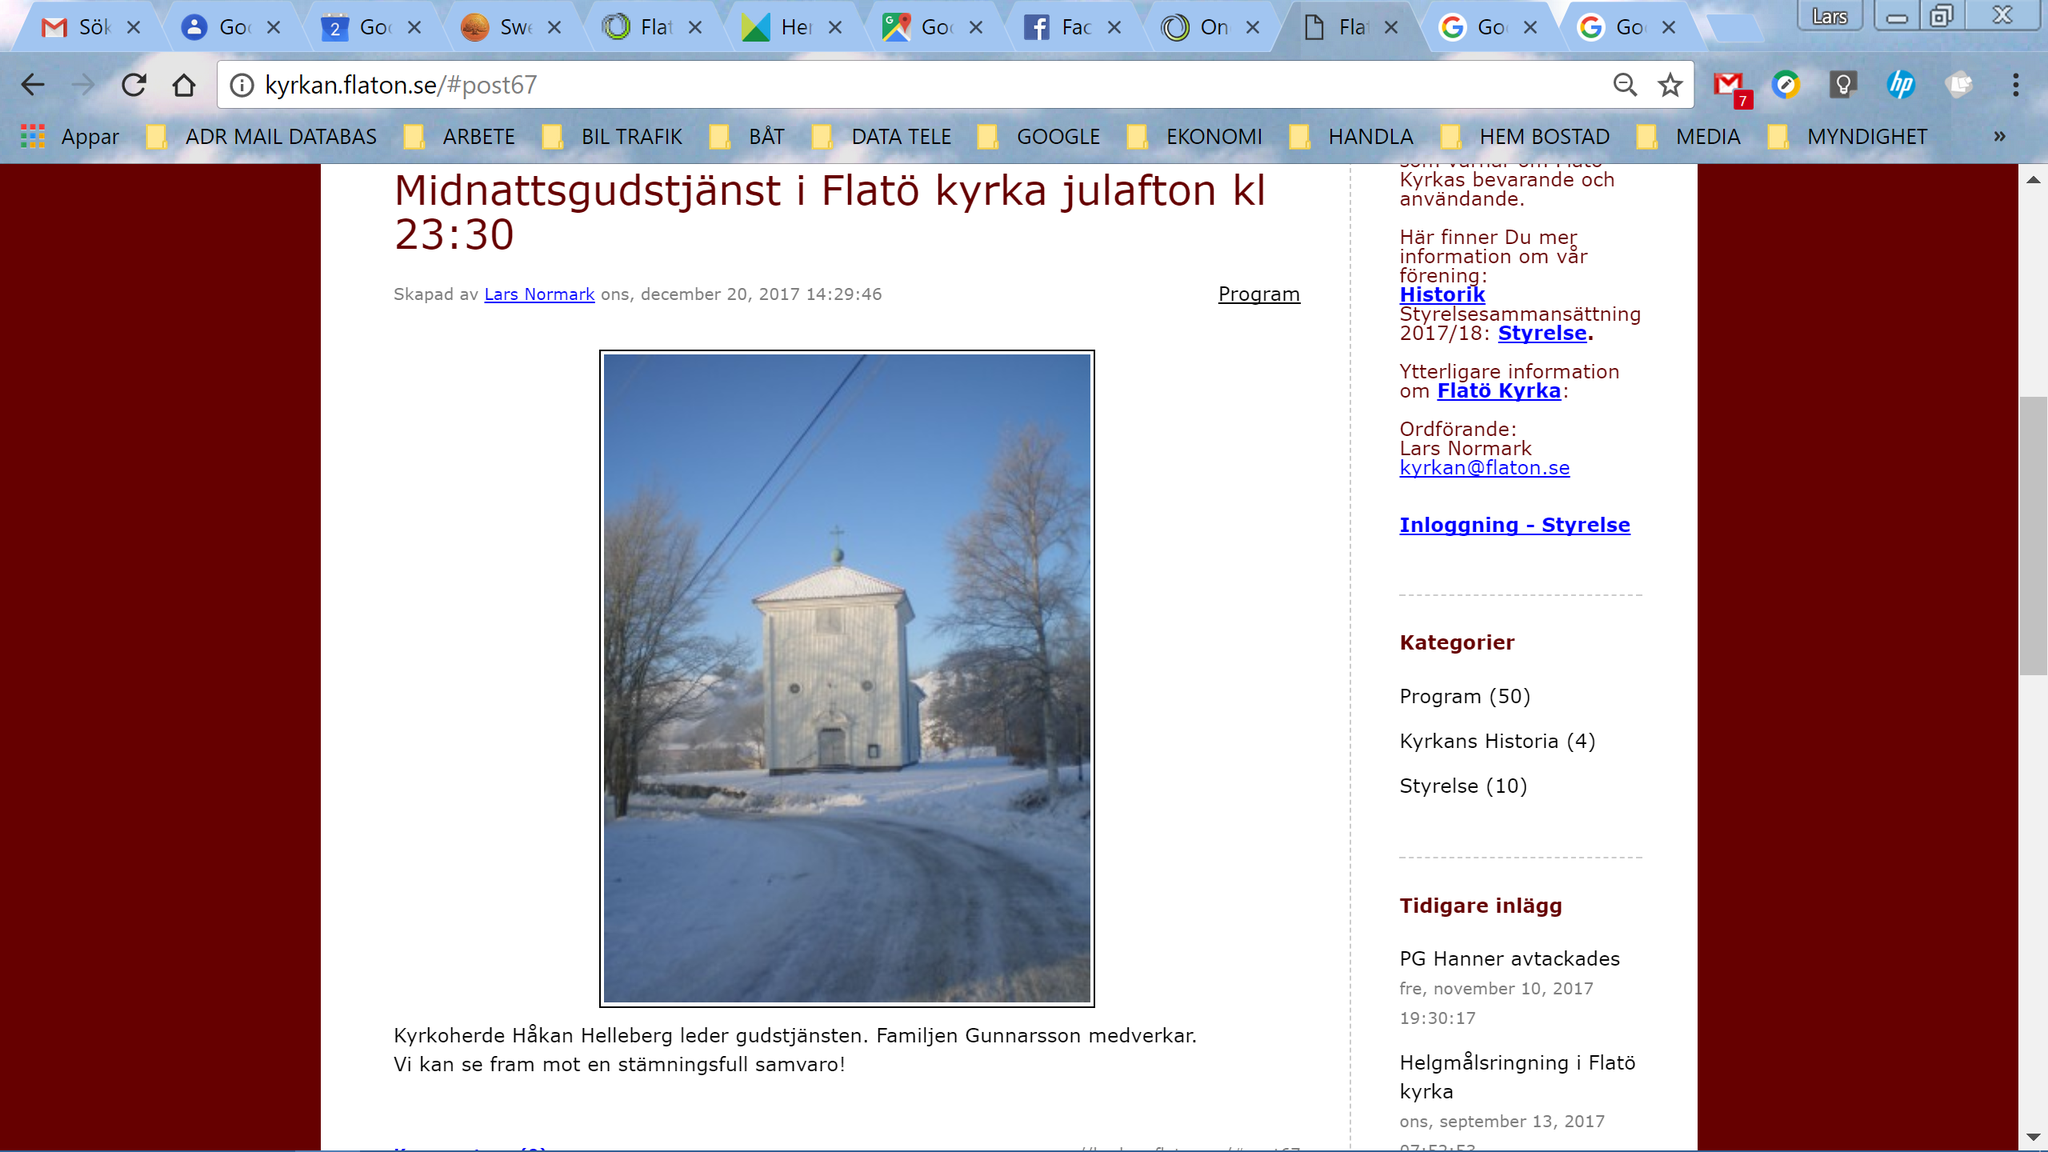The height and width of the screenshot is (1152, 2048).
Task: Go back to the previous page
Action: pos(33,85)
